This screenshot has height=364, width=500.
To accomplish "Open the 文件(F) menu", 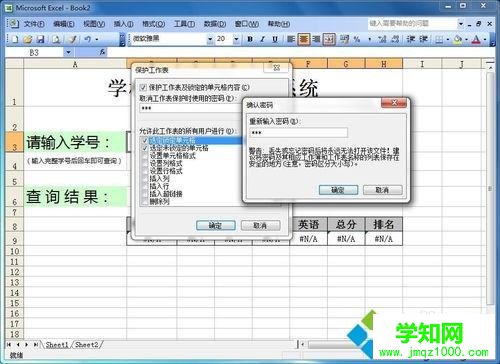I will click(x=34, y=24).
